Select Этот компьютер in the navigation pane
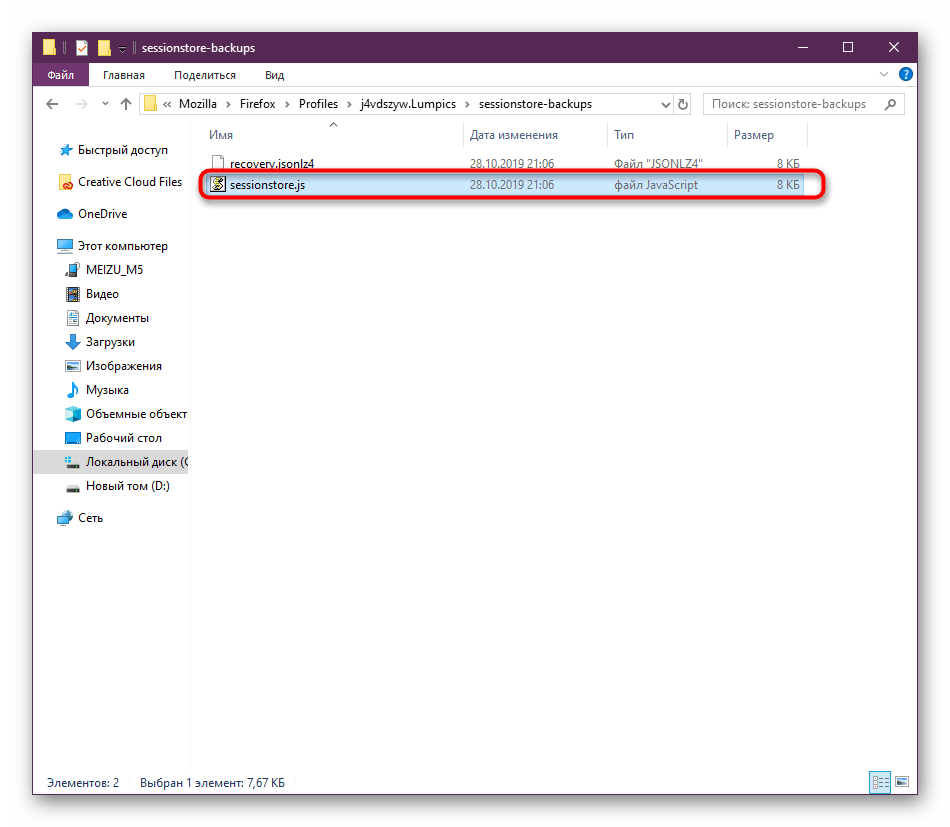The image size is (950, 827). pyautogui.click(x=122, y=246)
